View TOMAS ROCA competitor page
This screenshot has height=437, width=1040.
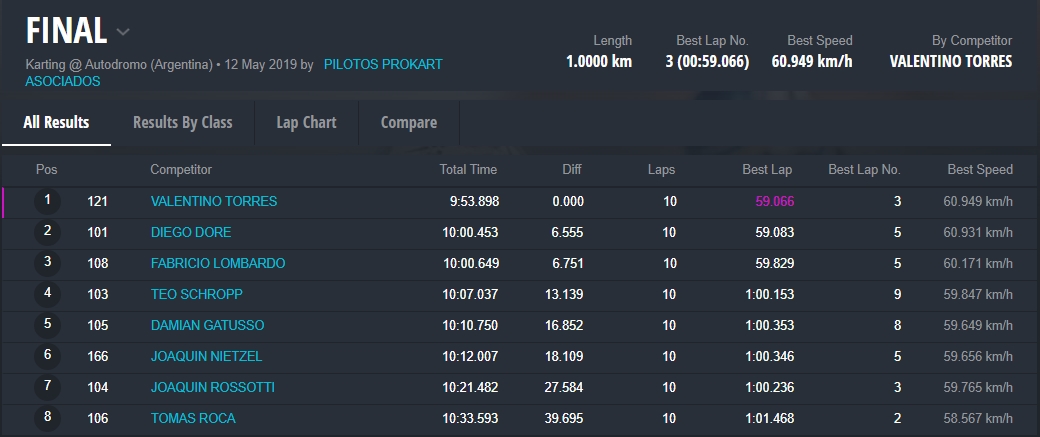point(193,418)
